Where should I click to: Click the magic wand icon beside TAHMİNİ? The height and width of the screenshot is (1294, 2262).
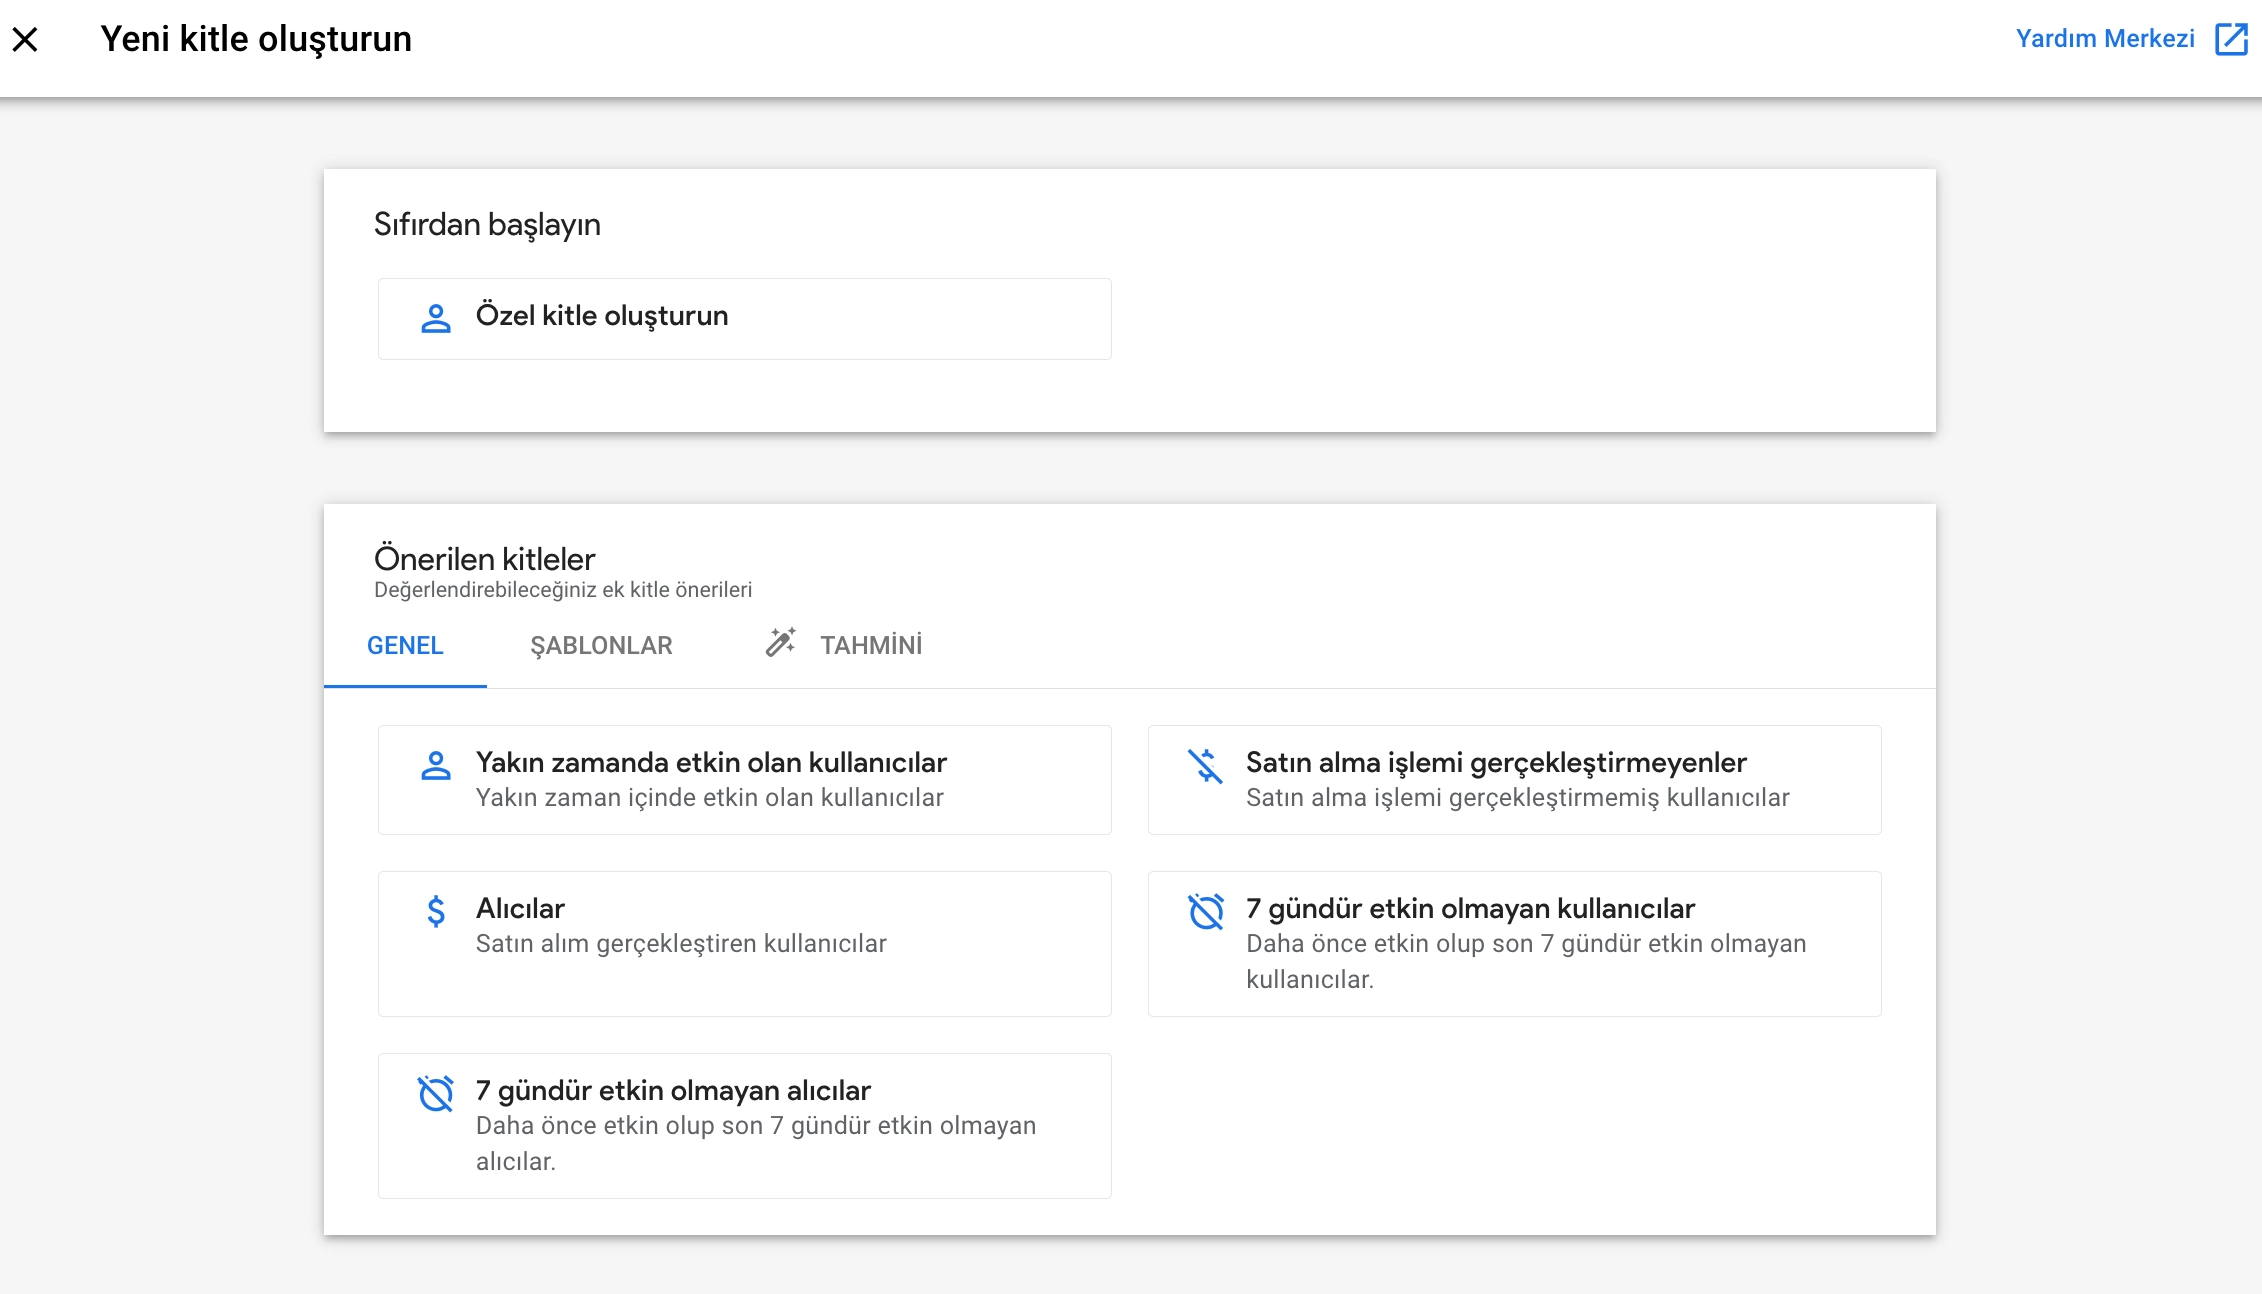[x=780, y=643]
